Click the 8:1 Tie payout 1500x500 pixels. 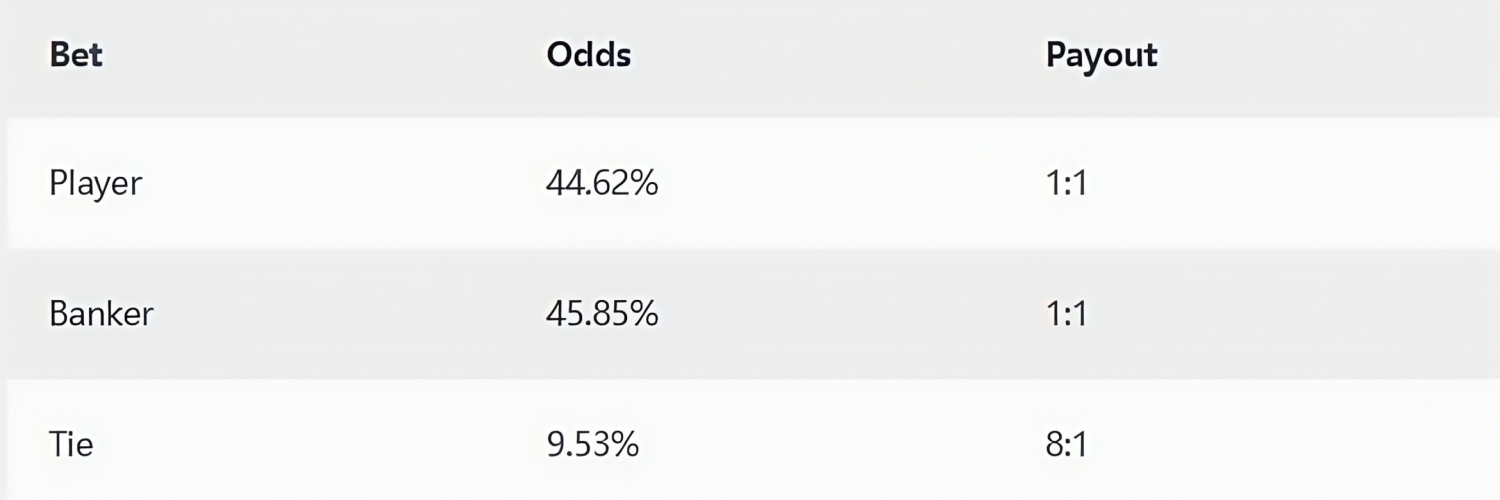(1066, 444)
